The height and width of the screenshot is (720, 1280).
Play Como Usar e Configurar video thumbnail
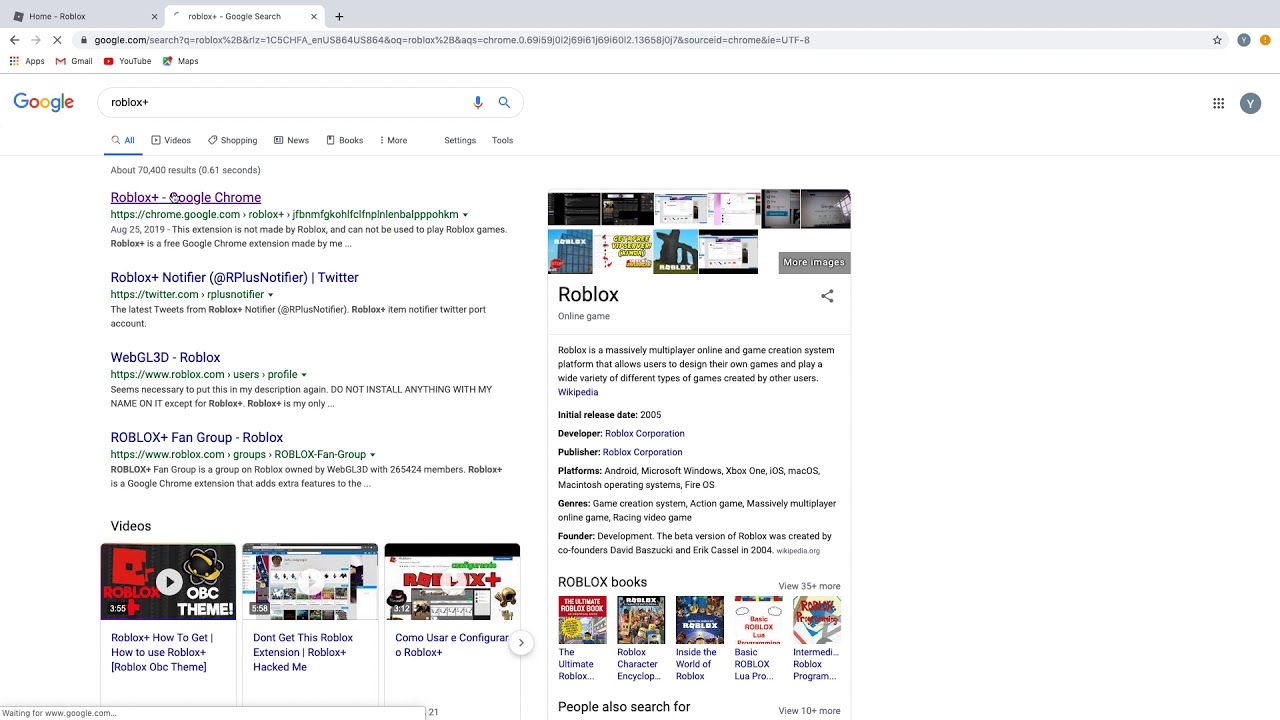pyautogui.click(x=452, y=582)
